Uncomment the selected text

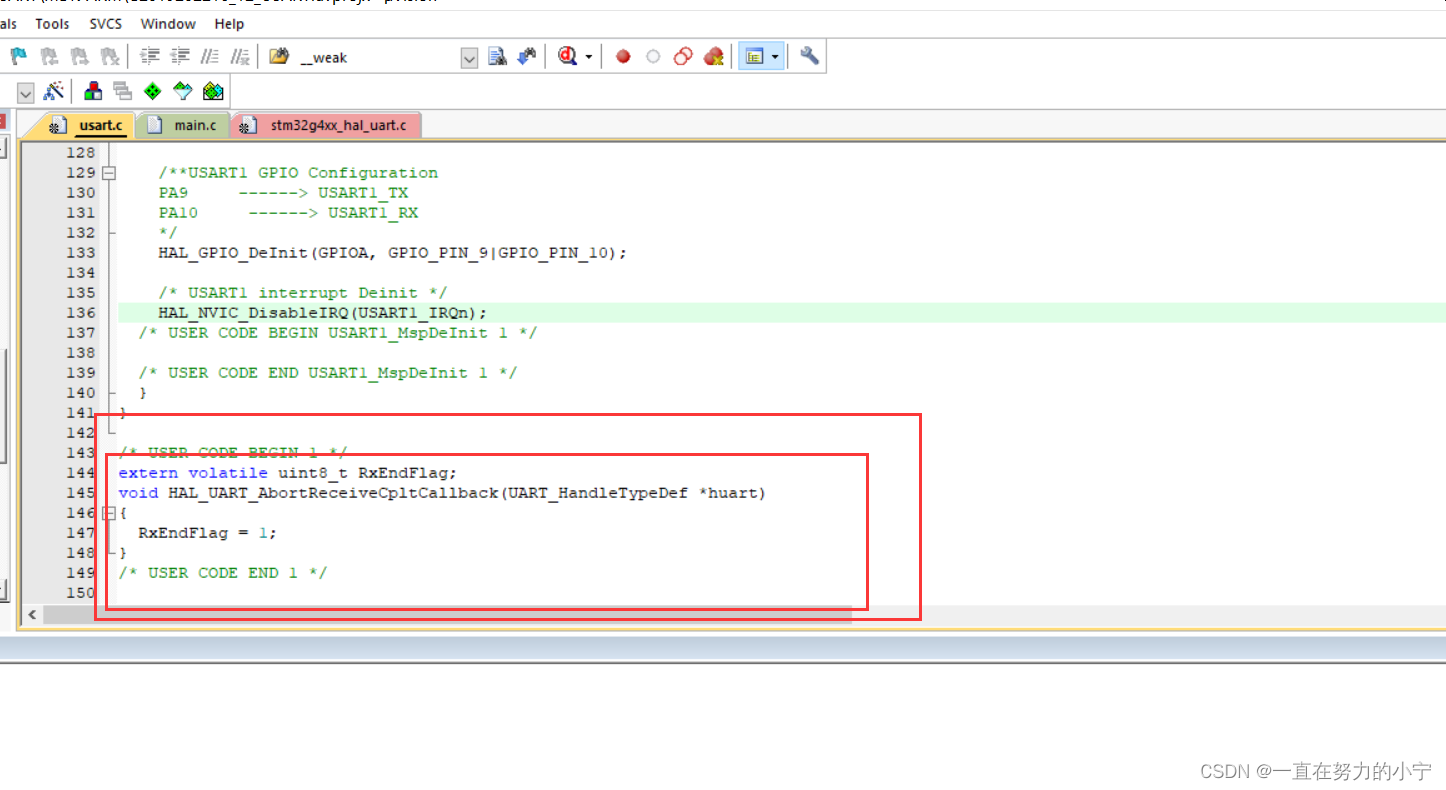pos(240,57)
